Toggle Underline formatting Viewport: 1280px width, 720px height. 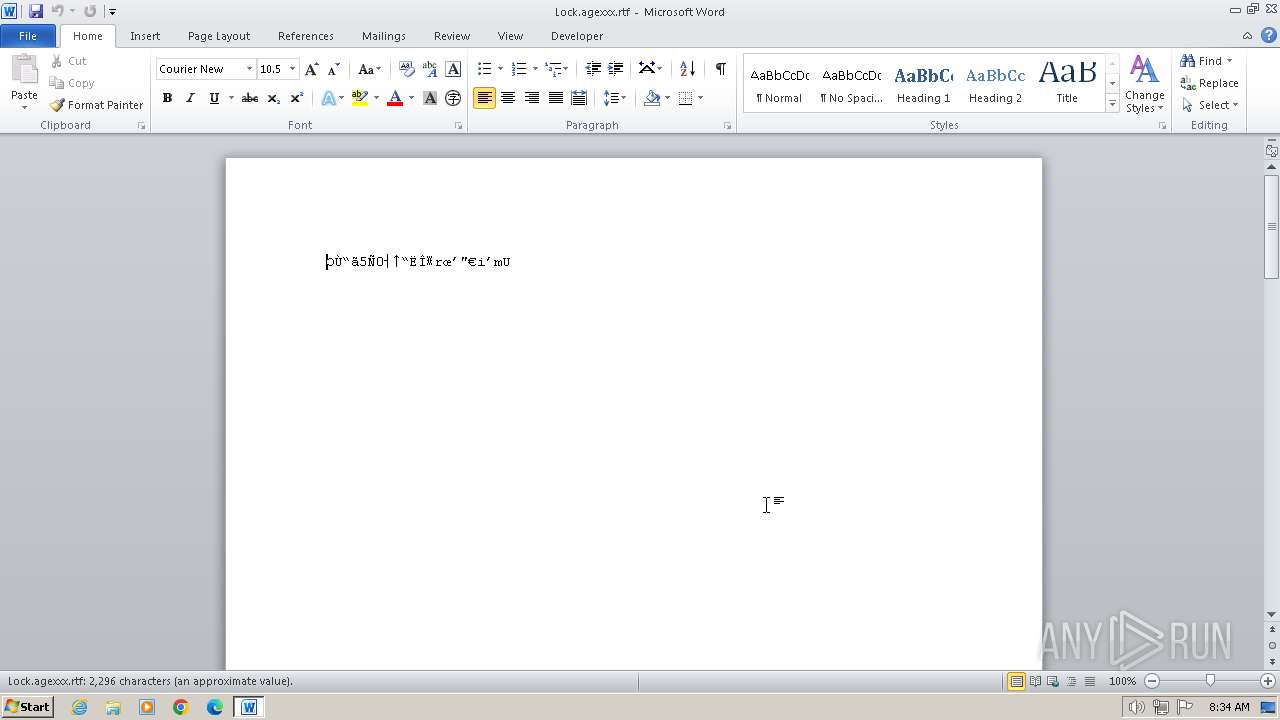pyautogui.click(x=213, y=98)
